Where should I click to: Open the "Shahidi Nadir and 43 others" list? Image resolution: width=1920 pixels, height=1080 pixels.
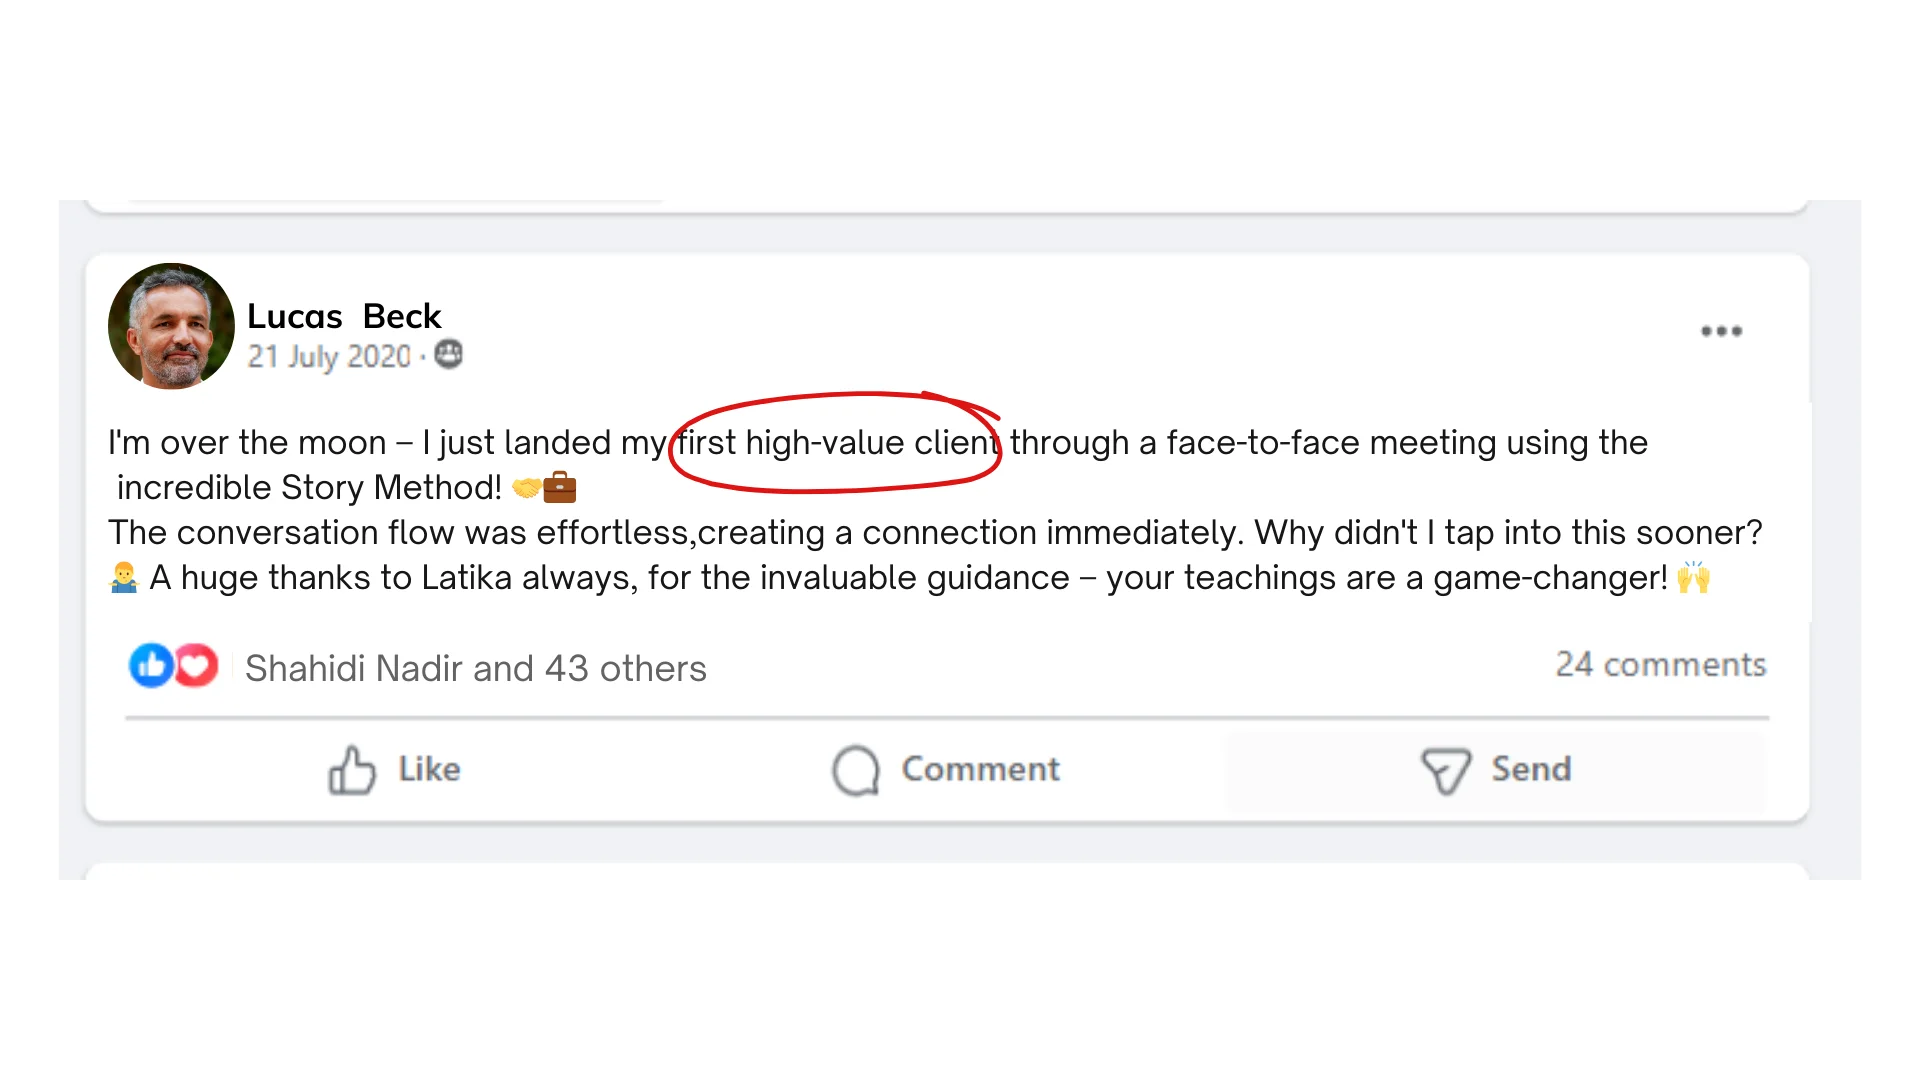(x=475, y=668)
